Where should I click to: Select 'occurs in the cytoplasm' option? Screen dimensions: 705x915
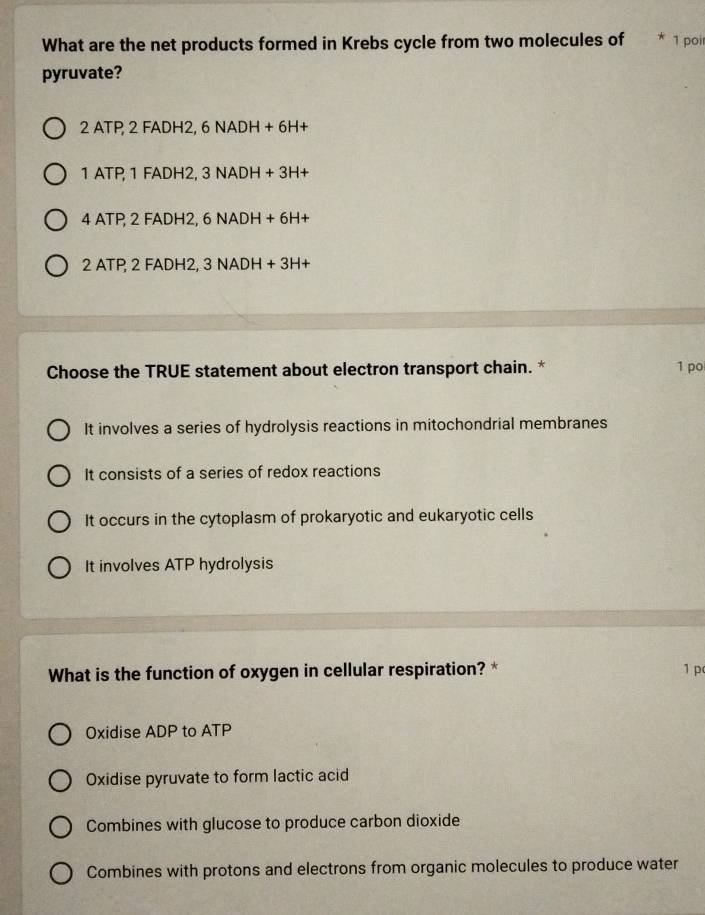59,521
